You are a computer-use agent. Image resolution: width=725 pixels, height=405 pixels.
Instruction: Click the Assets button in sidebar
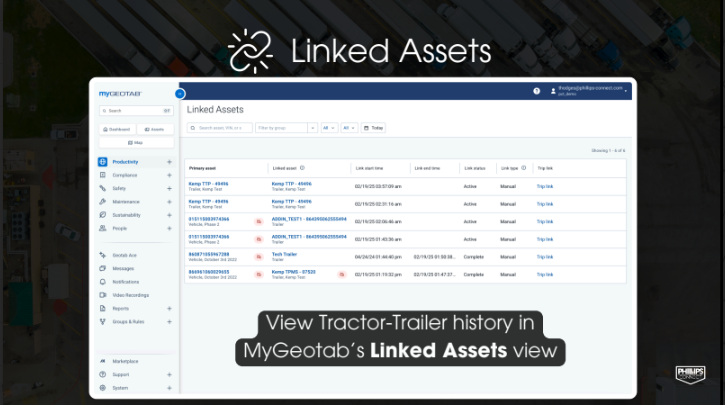pos(155,129)
